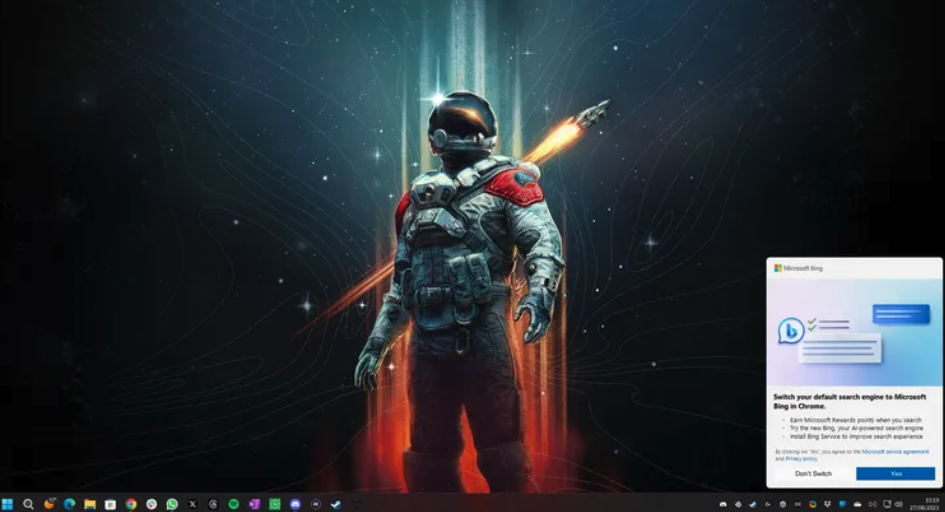Click 'Try the new Bing' bullet text
Viewport: 945px width, 512px height.
coord(856,428)
